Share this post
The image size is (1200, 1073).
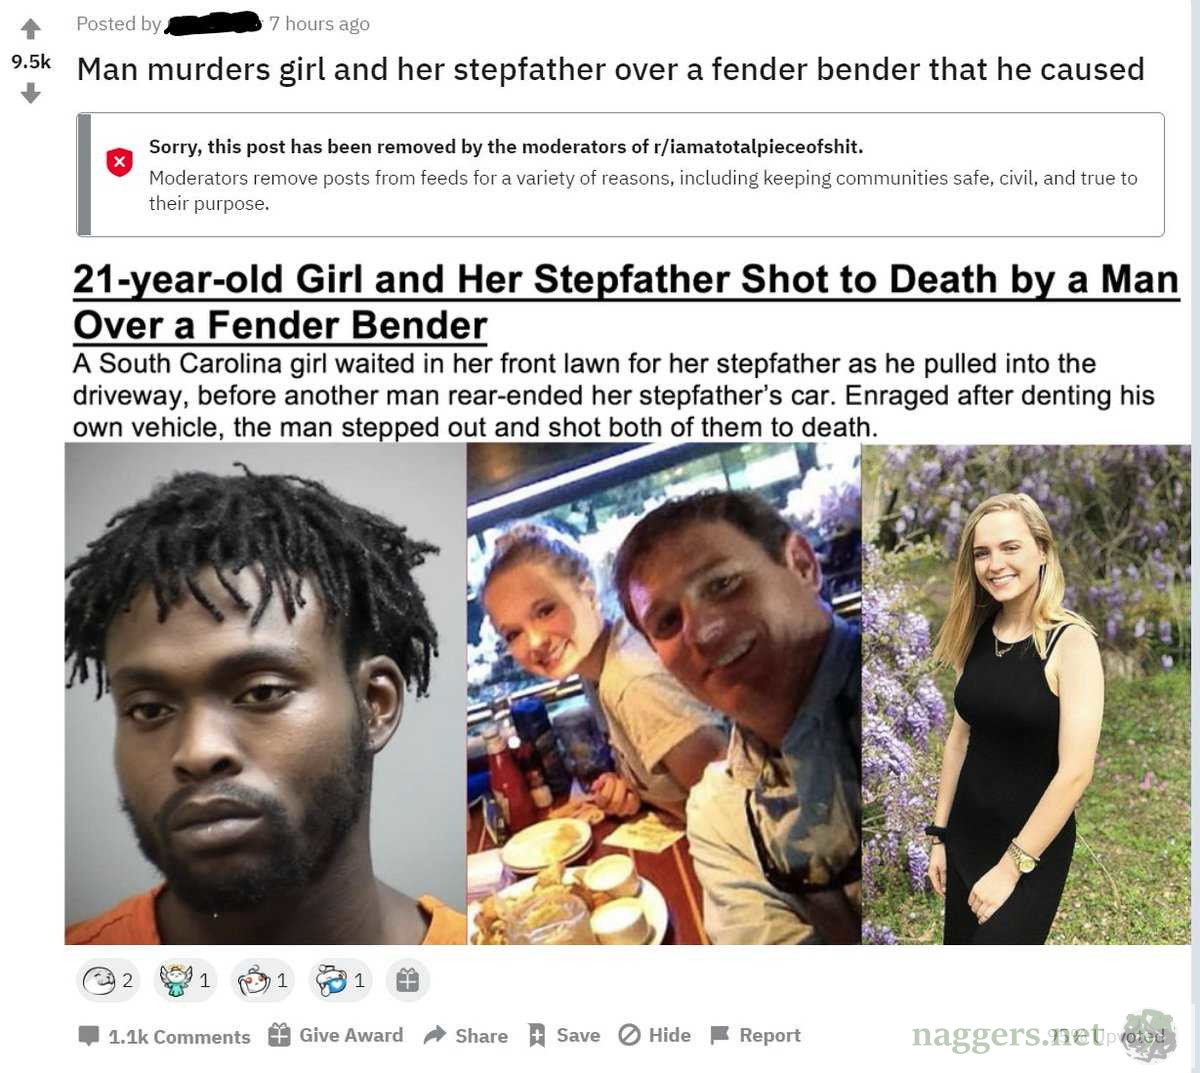pos(466,1035)
